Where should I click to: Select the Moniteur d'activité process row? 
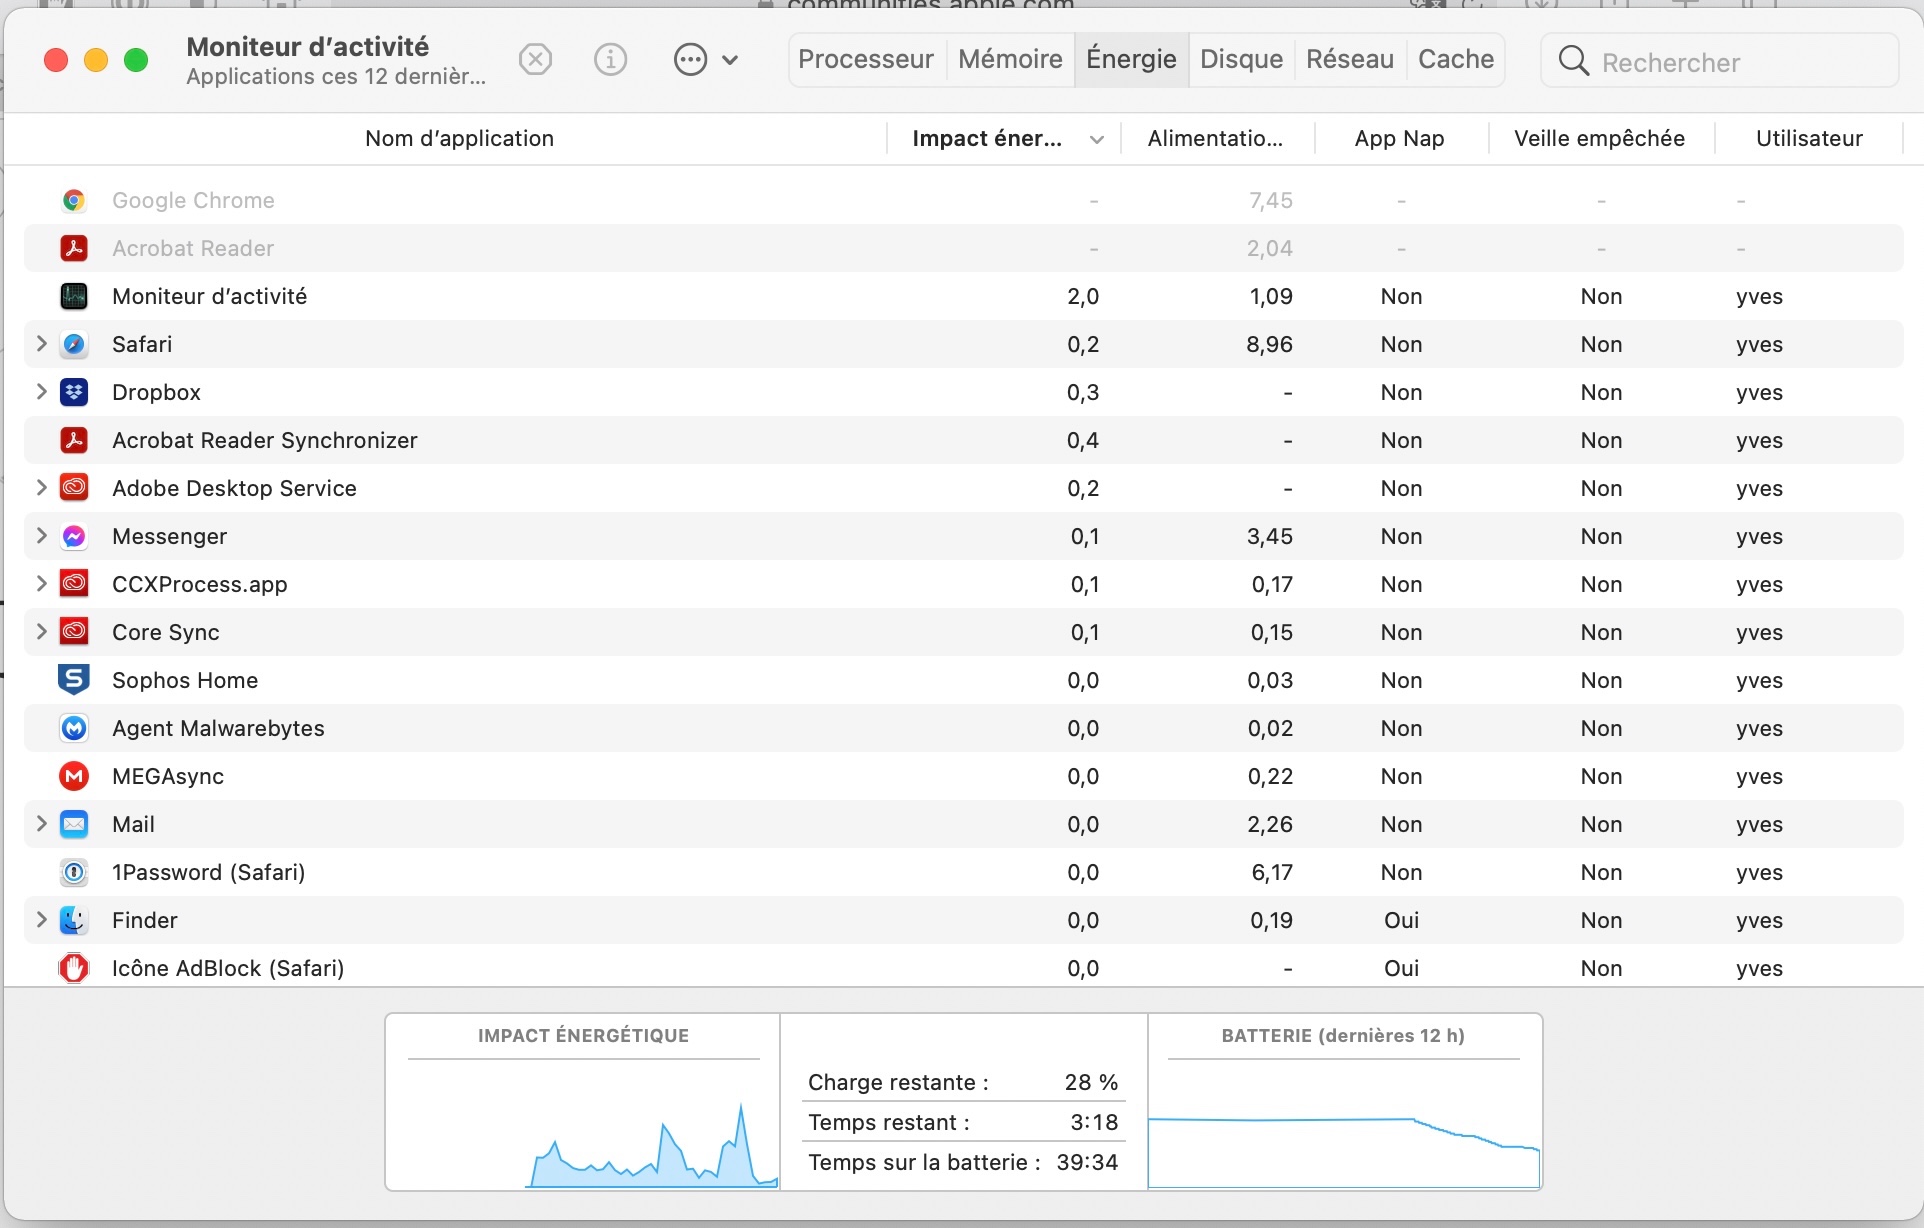500,297
